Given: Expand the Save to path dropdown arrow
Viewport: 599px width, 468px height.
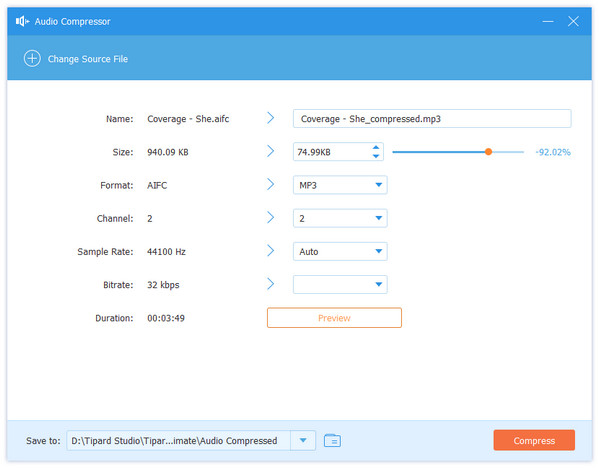Looking at the screenshot, I should tap(303, 440).
